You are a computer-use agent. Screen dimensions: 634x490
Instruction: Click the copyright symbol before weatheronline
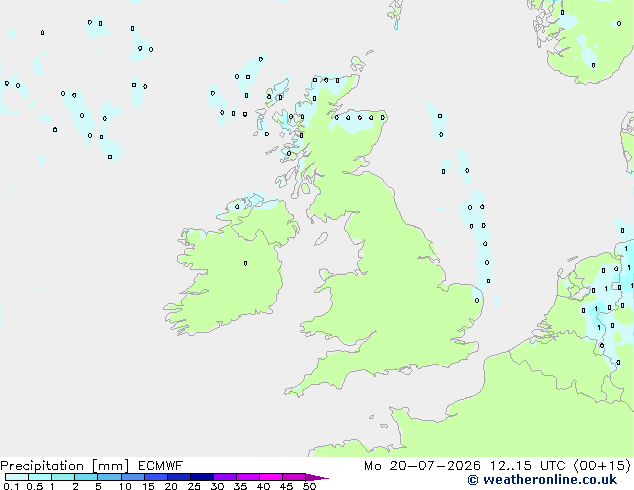tap(472, 480)
